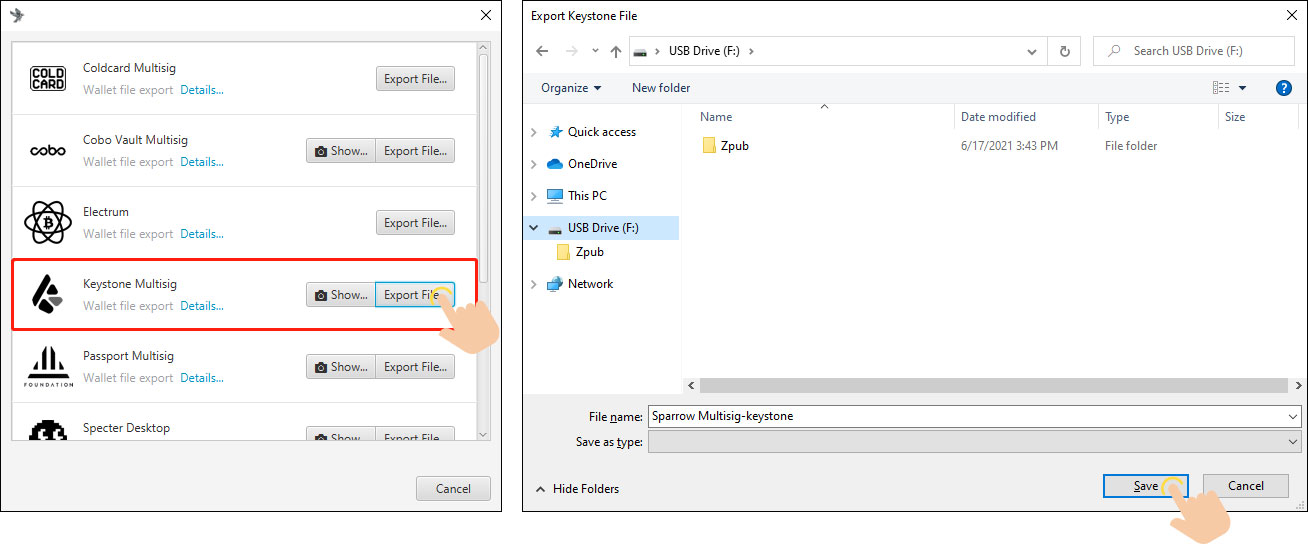The height and width of the screenshot is (544, 1308).
Task: Open the Organize menu
Action: click(x=571, y=88)
